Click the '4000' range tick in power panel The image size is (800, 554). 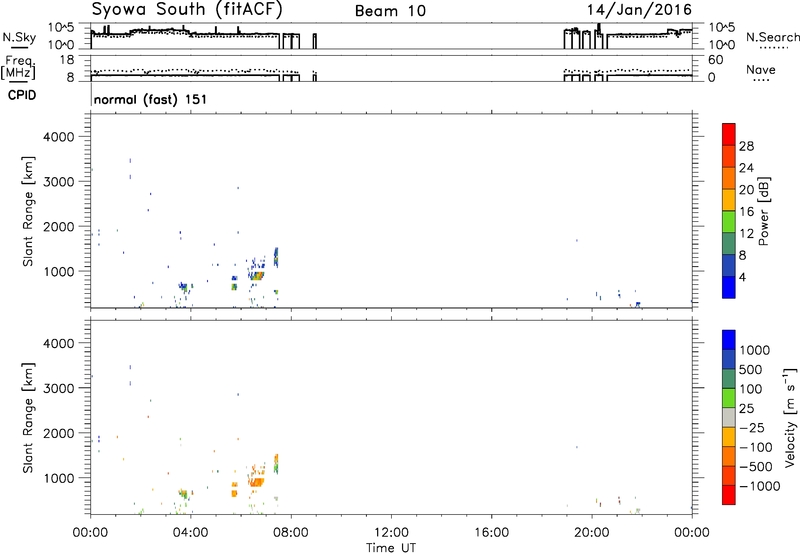pyautogui.click(x=58, y=137)
